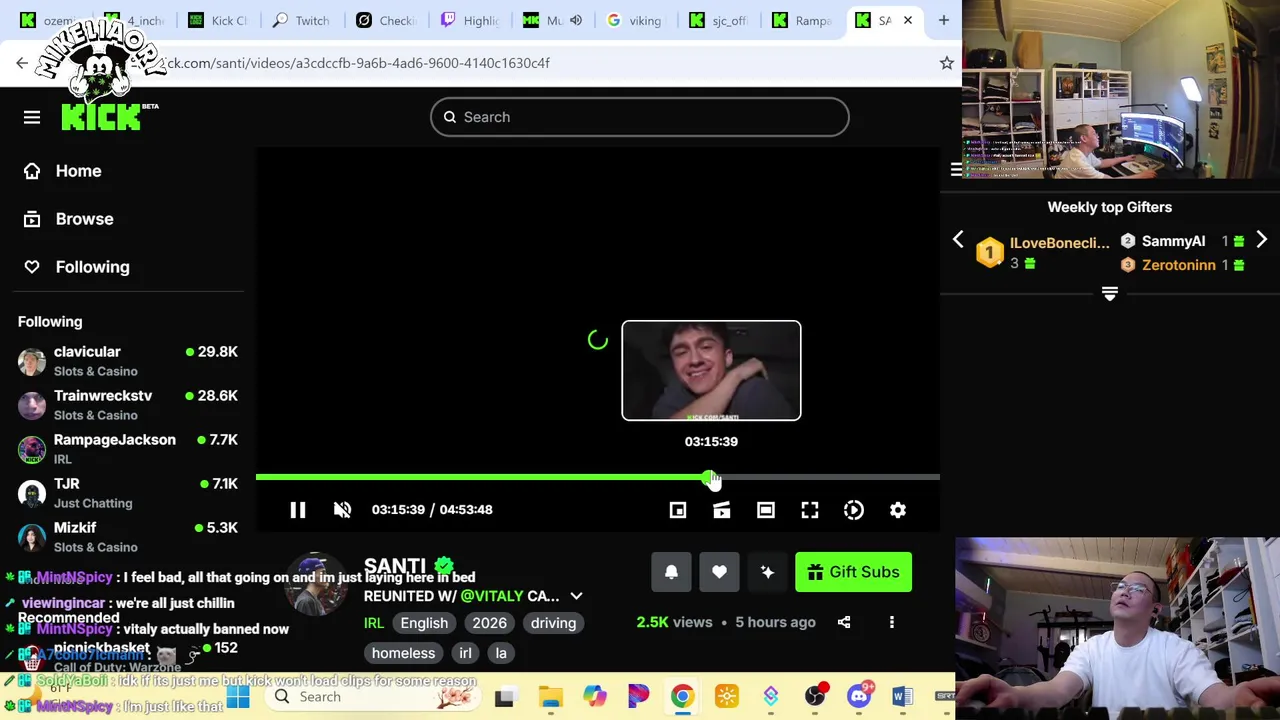Unmute the video player

(342, 510)
